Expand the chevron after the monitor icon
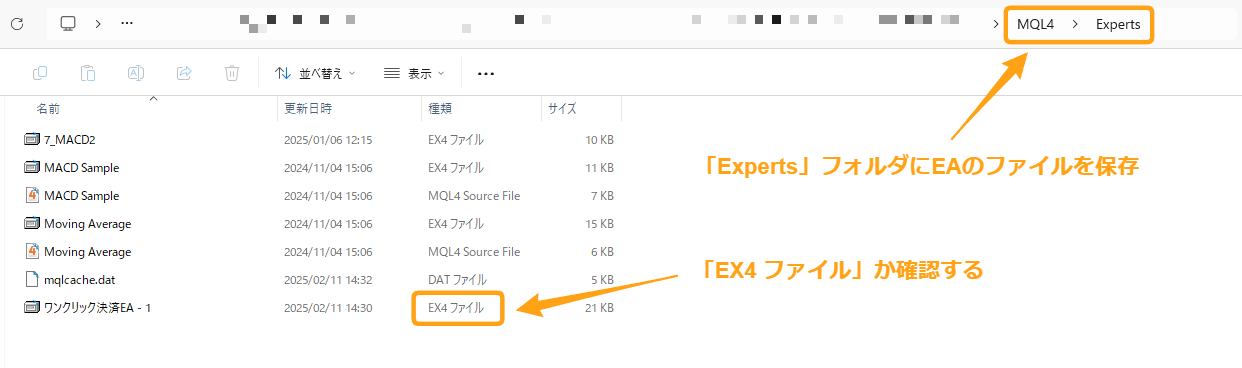 pyautogui.click(x=98, y=23)
